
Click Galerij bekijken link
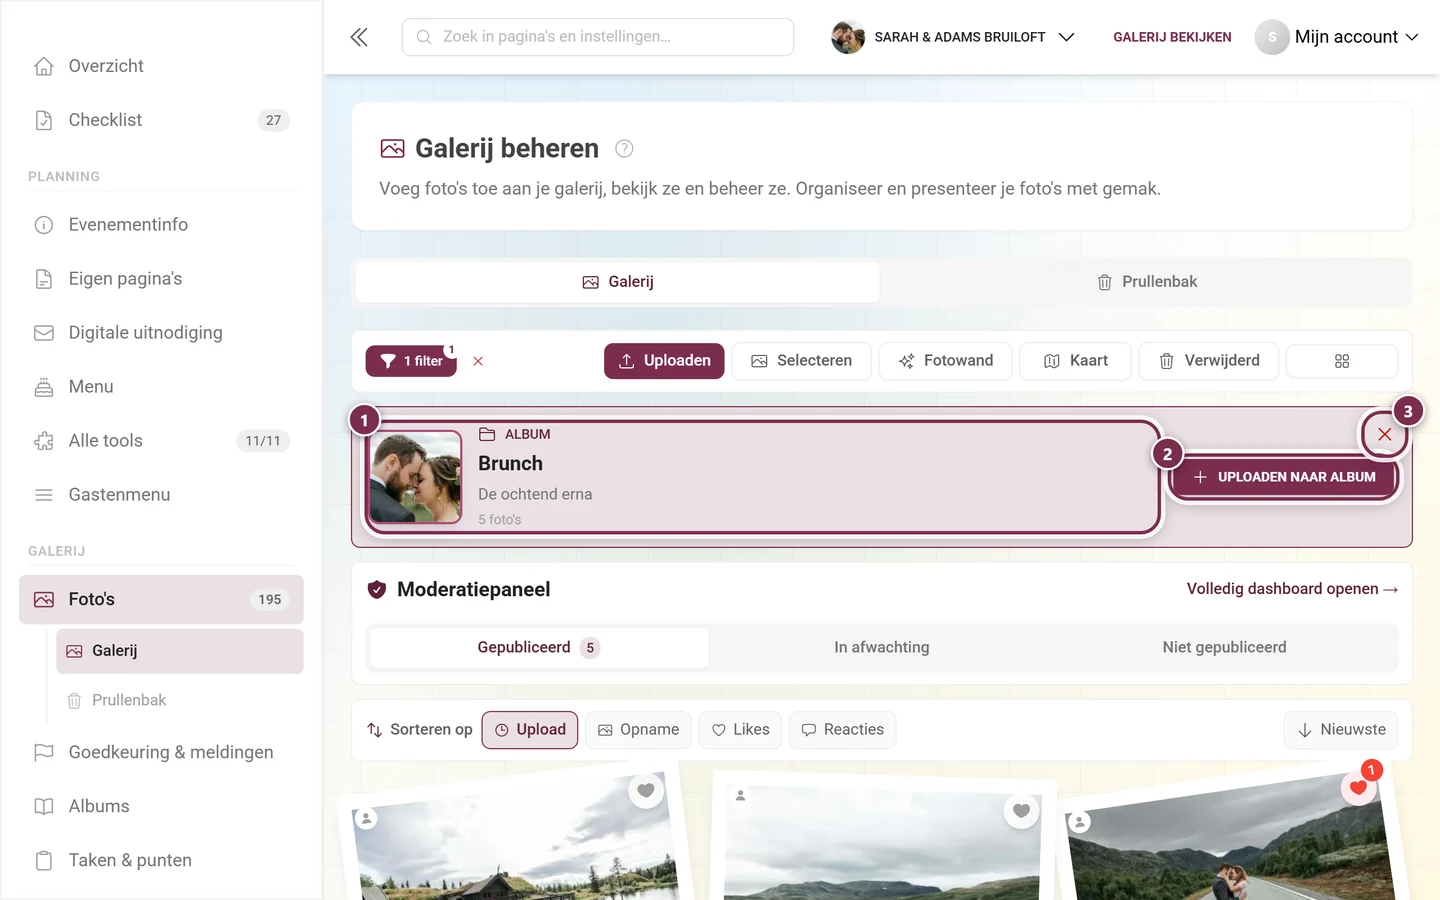coord(1172,37)
